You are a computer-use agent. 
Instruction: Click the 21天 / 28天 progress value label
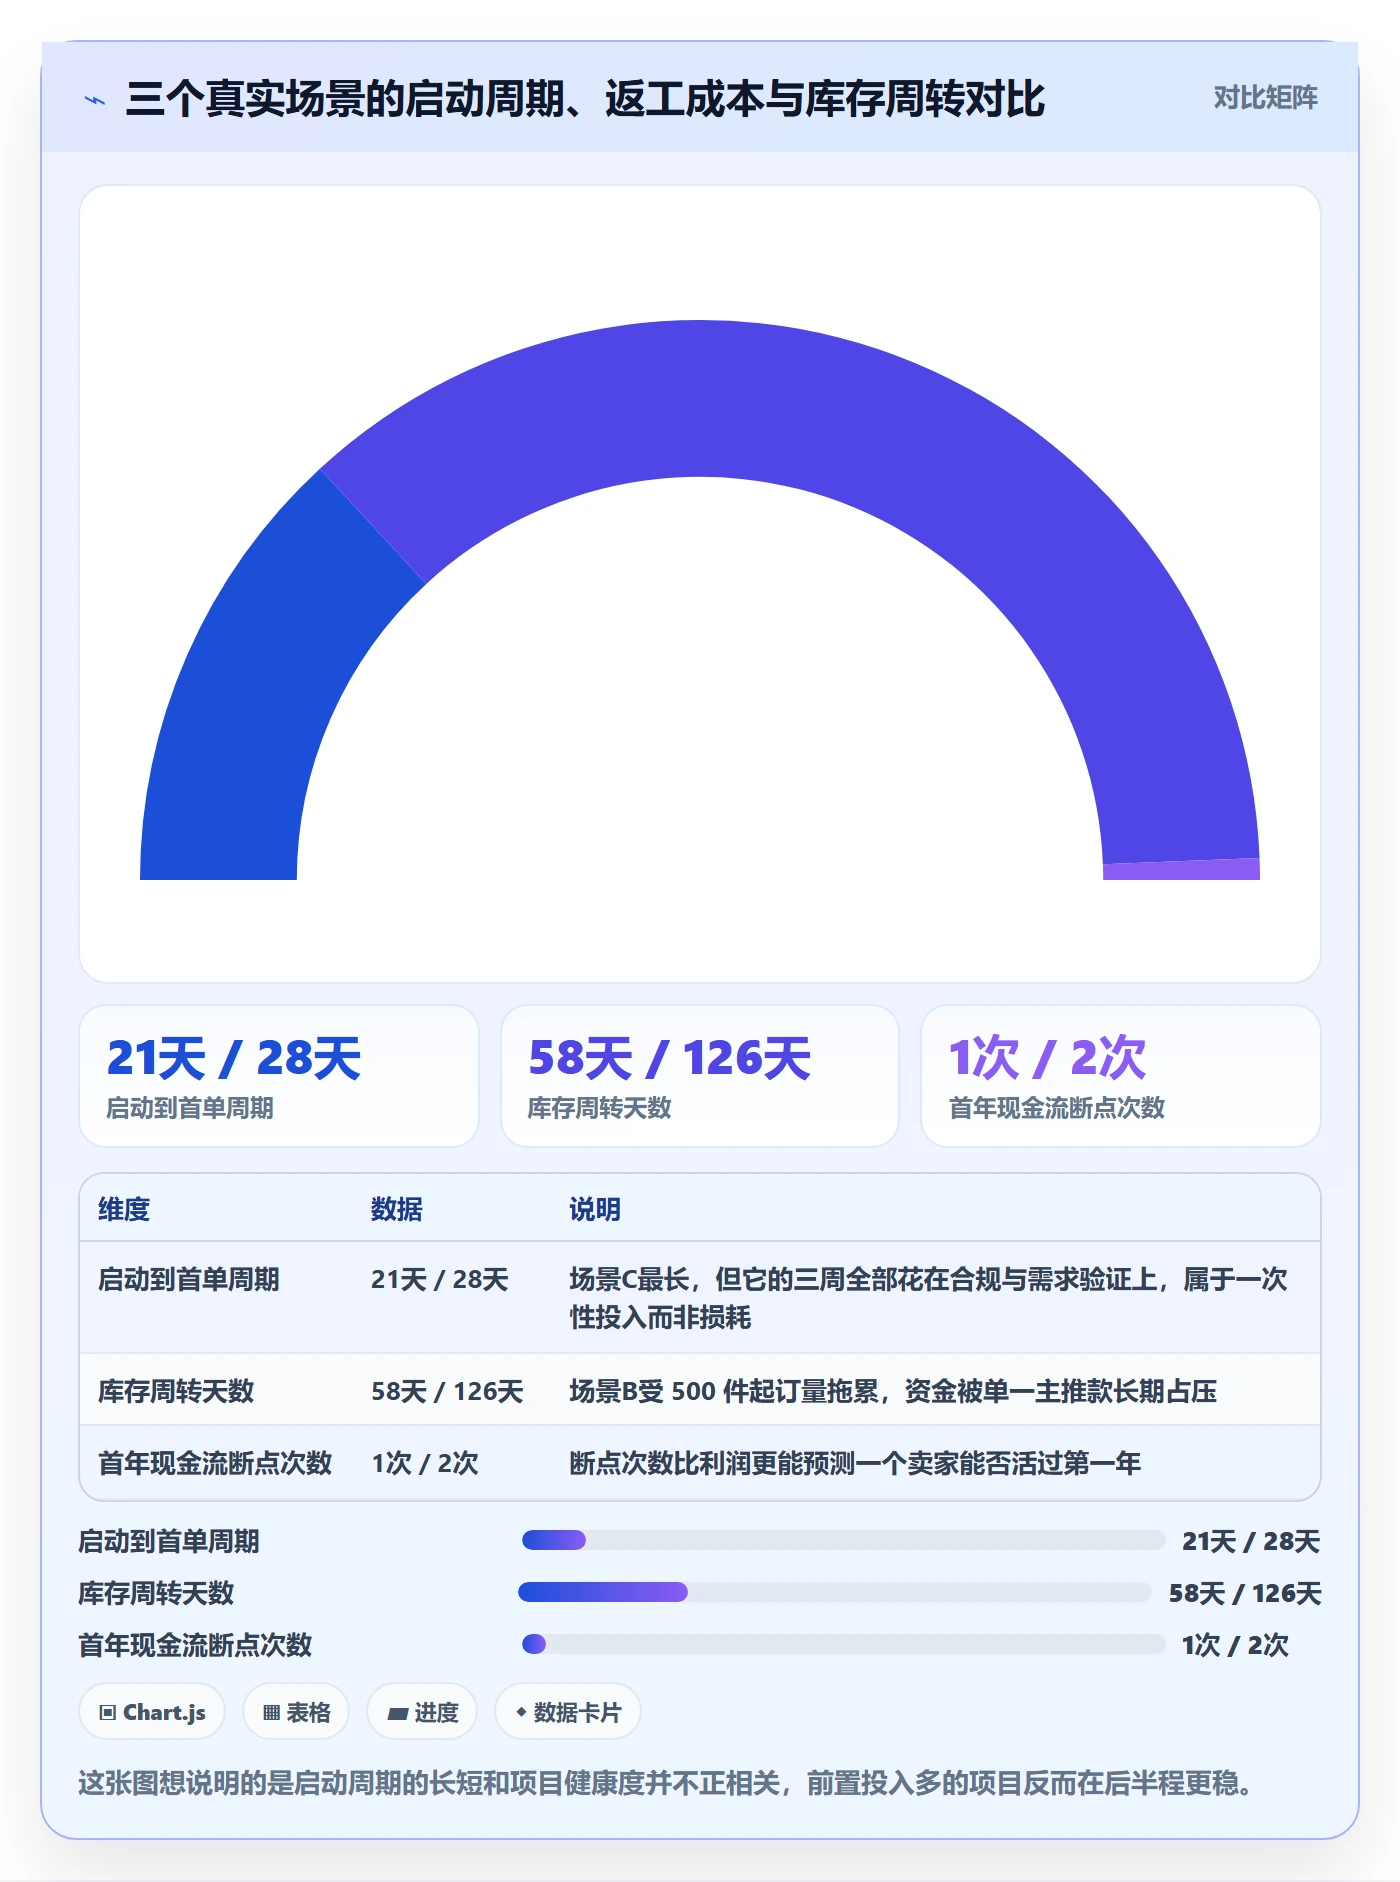(x=1251, y=1541)
